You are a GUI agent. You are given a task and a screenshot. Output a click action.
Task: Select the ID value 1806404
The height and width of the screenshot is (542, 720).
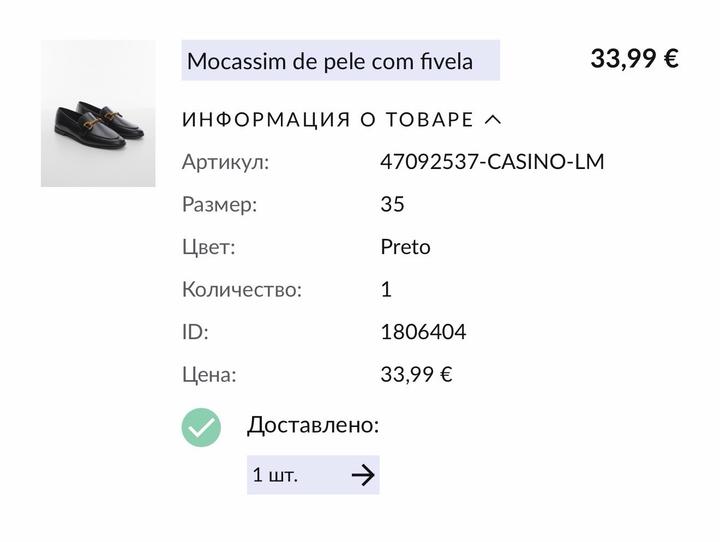coord(423,332)
